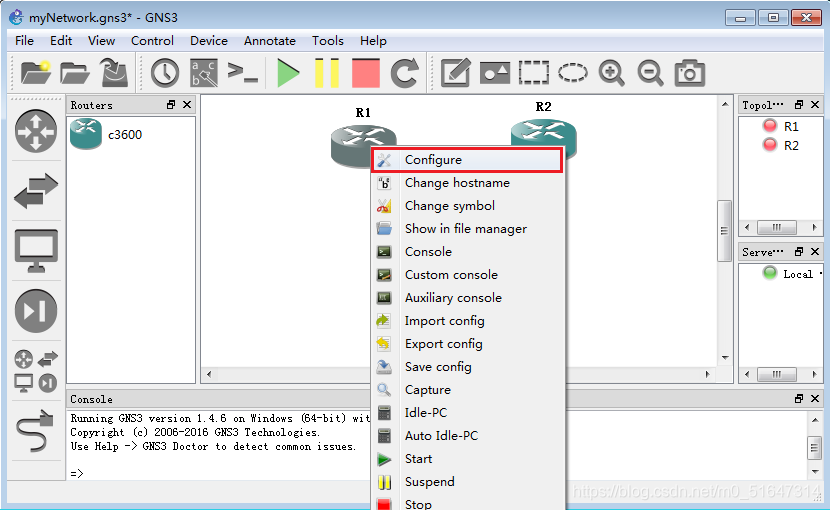This screenshot has width=830, height=510.
Task: Click the Zoom in magnifier
Action: coord(611,73)
